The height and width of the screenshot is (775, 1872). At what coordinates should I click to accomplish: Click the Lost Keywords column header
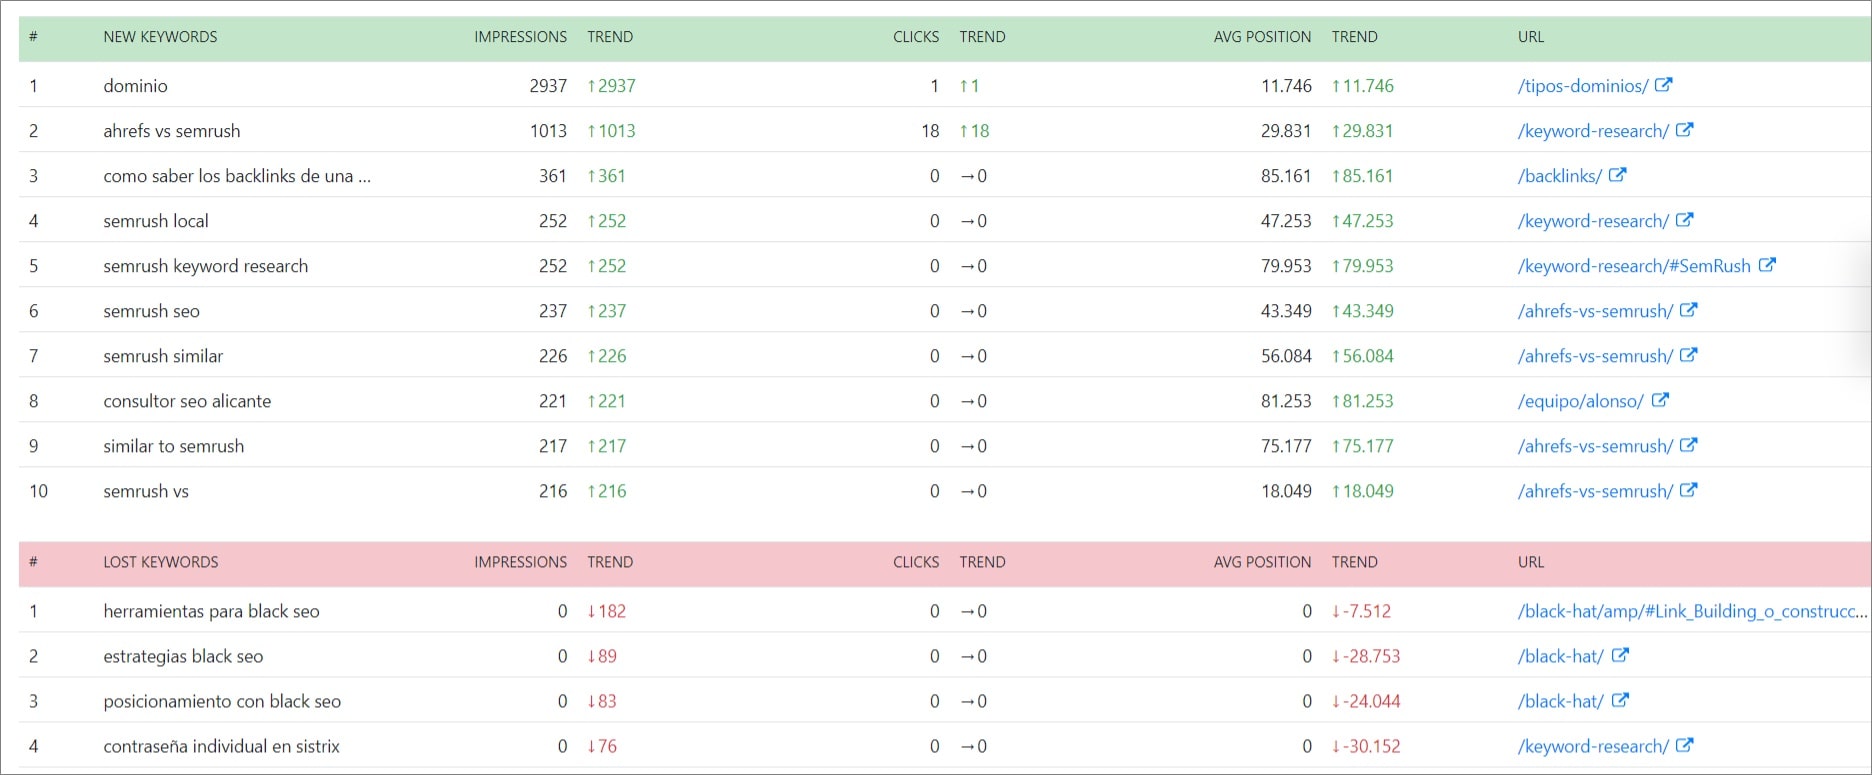click(160, 562)
